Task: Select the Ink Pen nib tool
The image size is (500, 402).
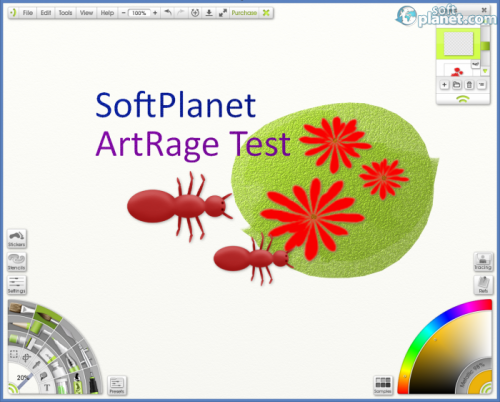Action: pyautogui.click(x=72, y=364)
